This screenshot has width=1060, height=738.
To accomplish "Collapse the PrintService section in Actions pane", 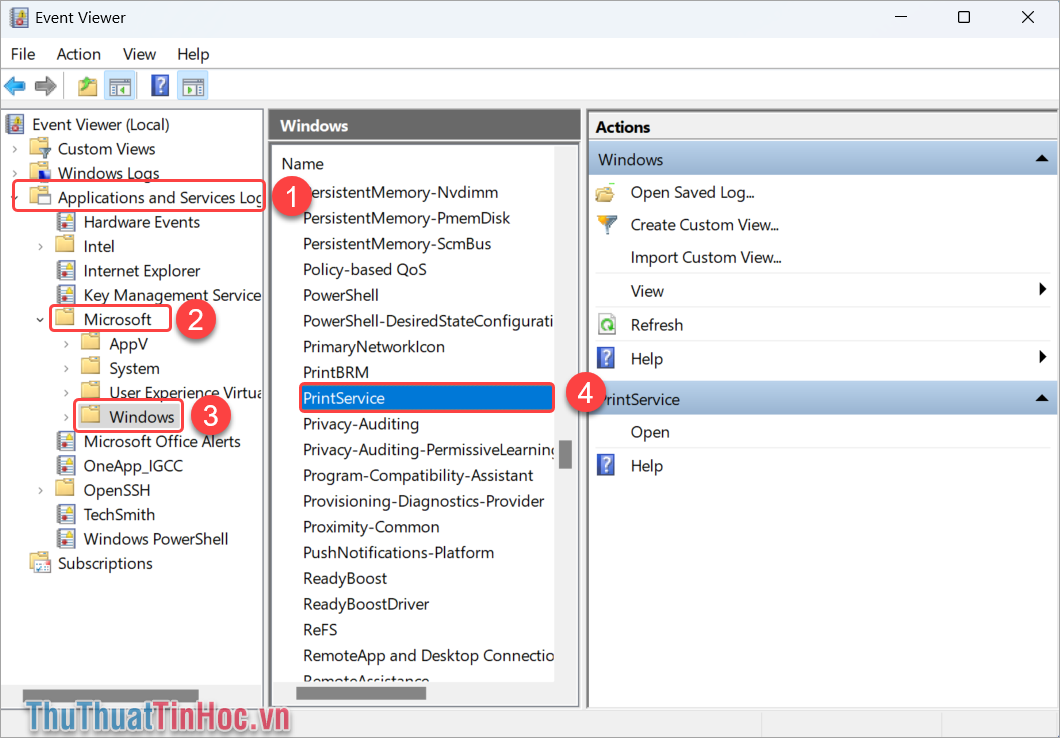I will pyautogui.click(x=1041, y=399).
